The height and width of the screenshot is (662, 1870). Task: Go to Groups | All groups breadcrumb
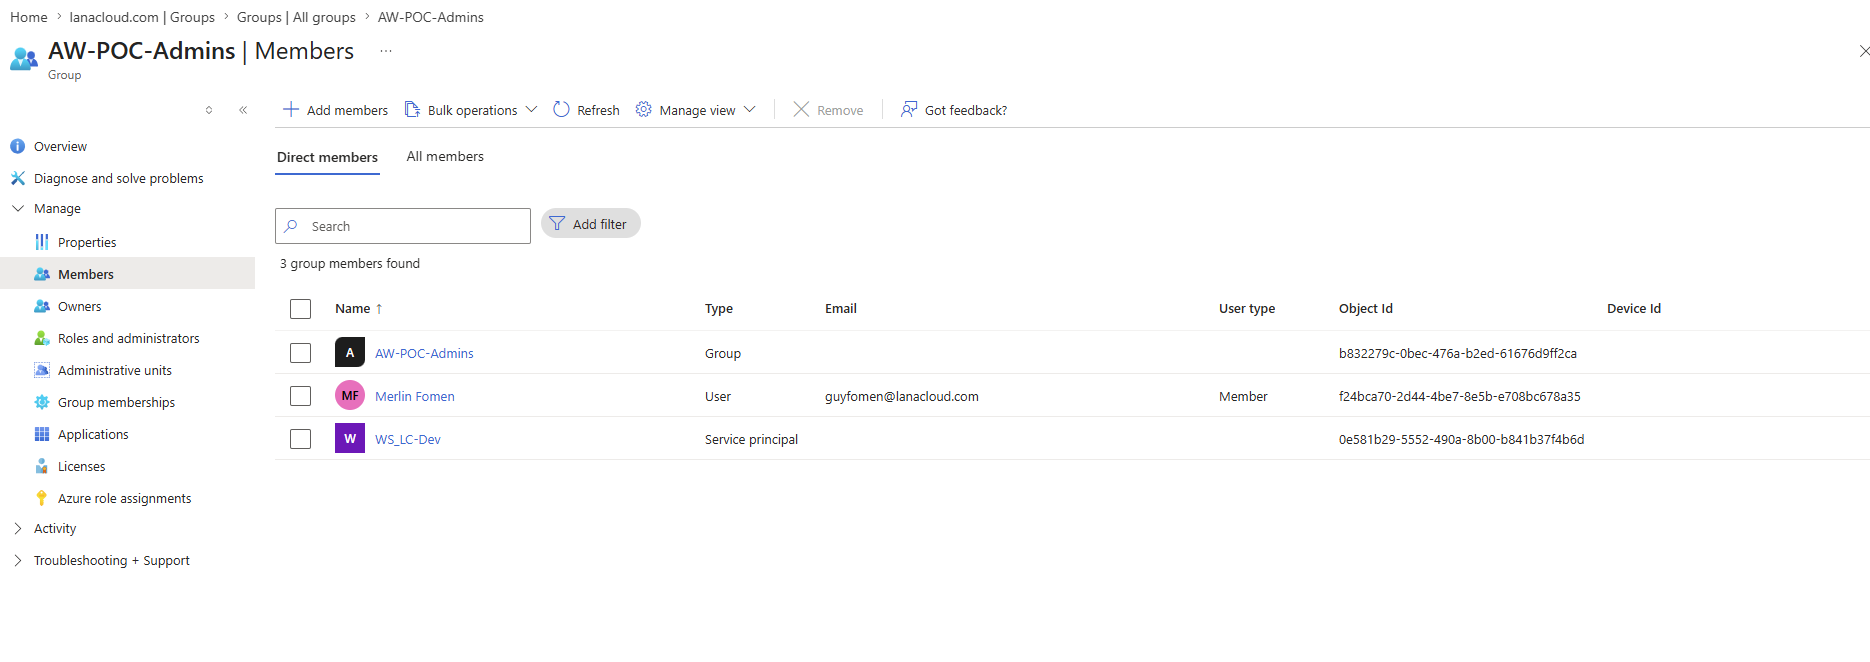296,17
